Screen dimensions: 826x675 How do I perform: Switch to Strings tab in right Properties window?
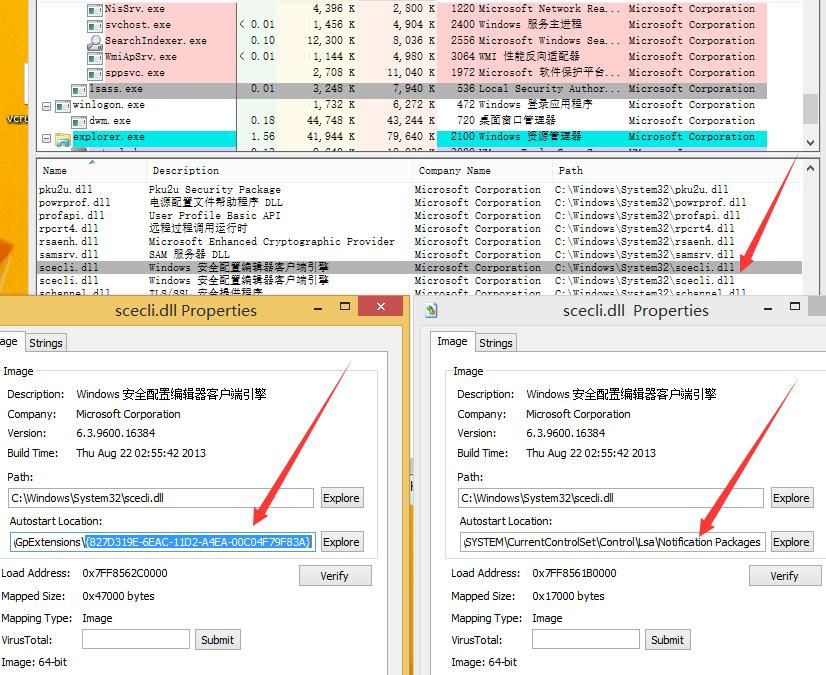[496, 343]
